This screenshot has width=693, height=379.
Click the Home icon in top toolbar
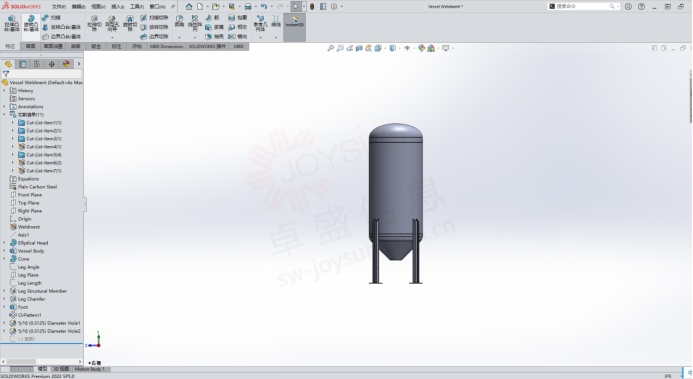pos(189,7)
